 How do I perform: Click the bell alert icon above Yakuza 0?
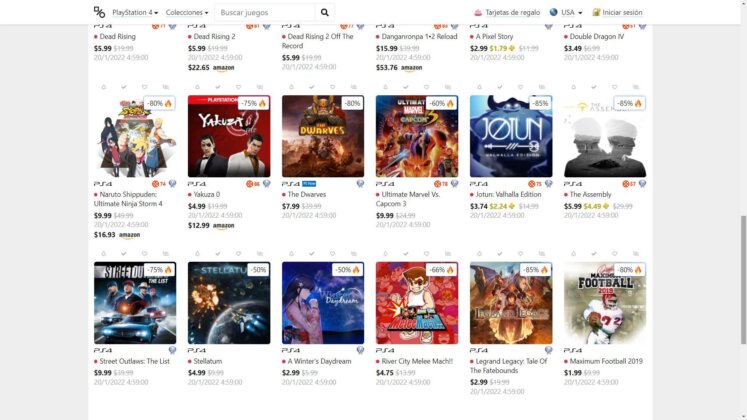tap(197, 87)
